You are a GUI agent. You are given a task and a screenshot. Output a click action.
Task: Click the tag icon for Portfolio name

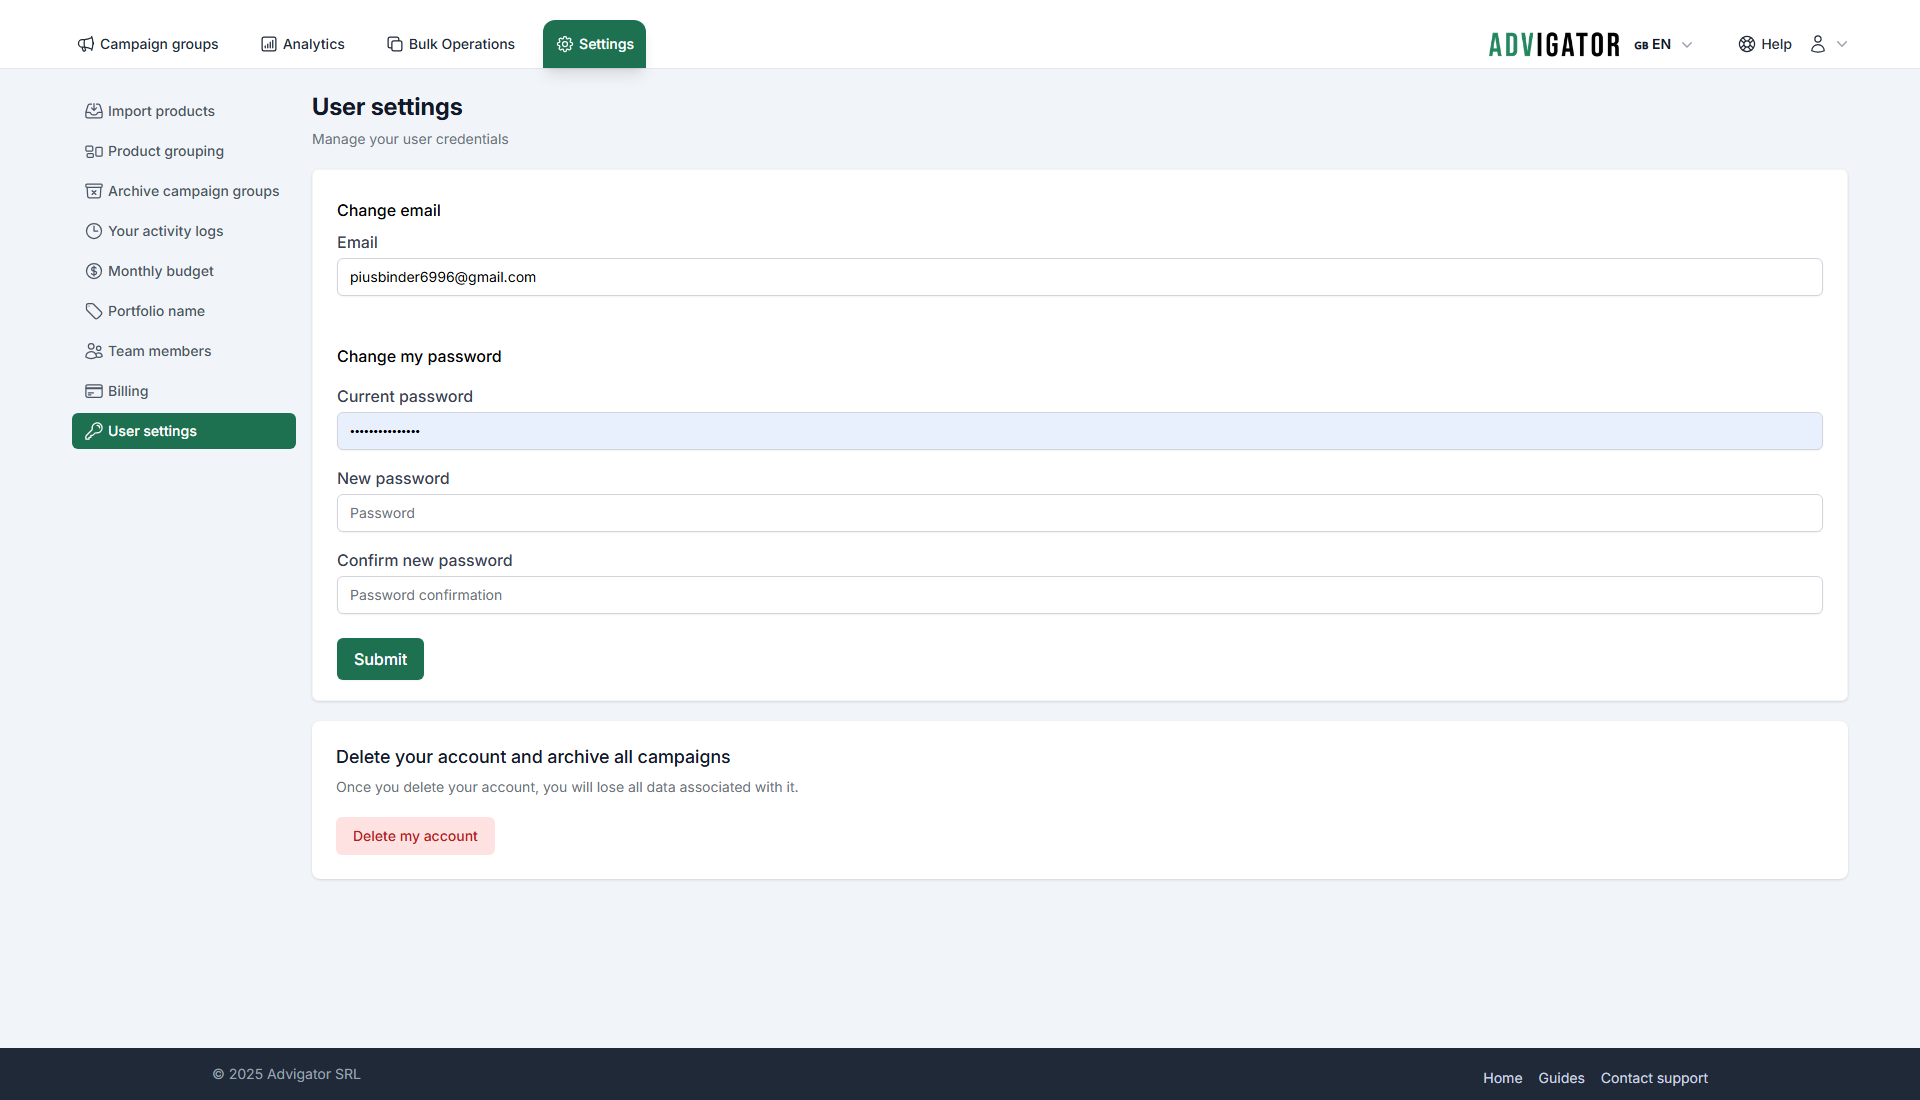coord(93,311)
